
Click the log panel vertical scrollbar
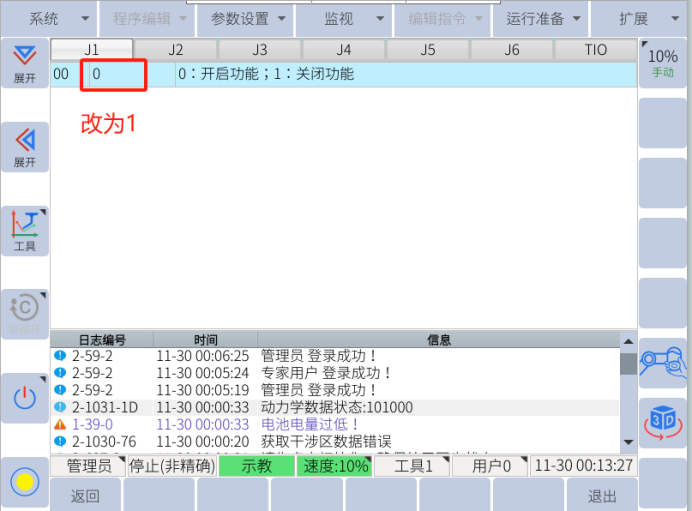point(628,397)
